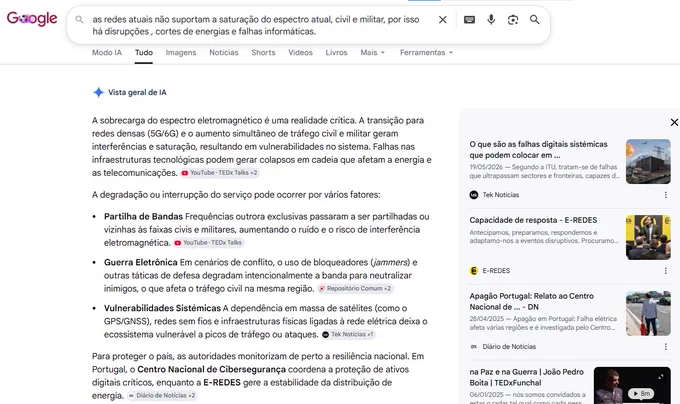Open 'Capacidade de resposta - E-REDES' link
680x404 pixels.
[533, 220]
